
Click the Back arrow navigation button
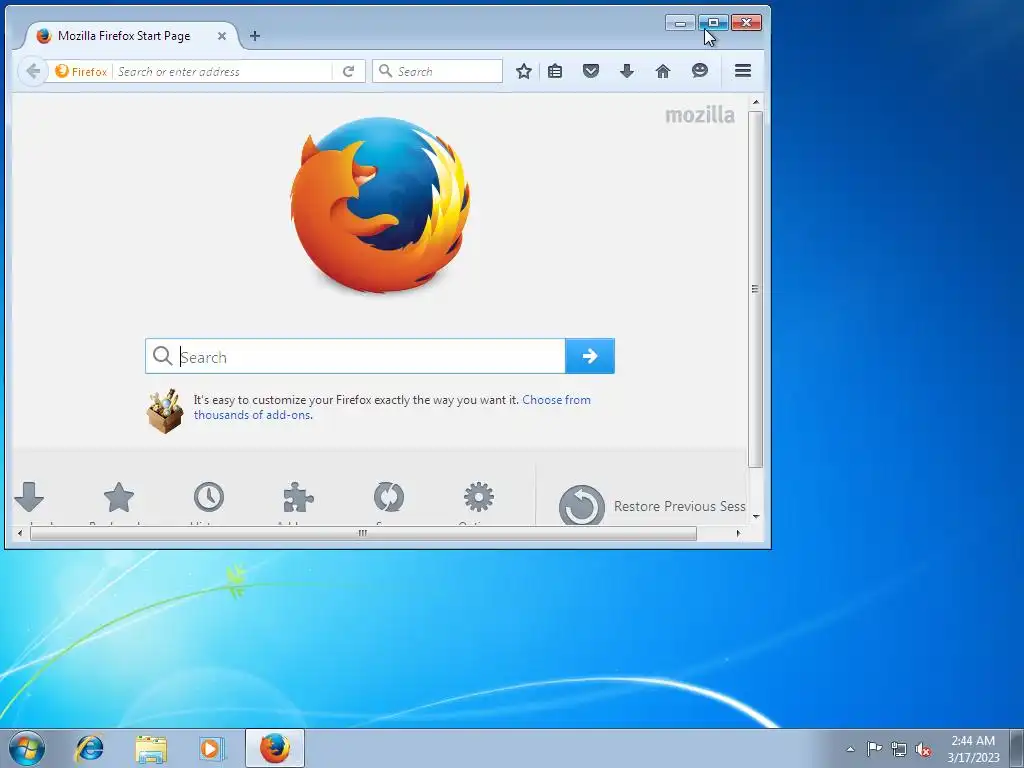click(x=33, y=71)
